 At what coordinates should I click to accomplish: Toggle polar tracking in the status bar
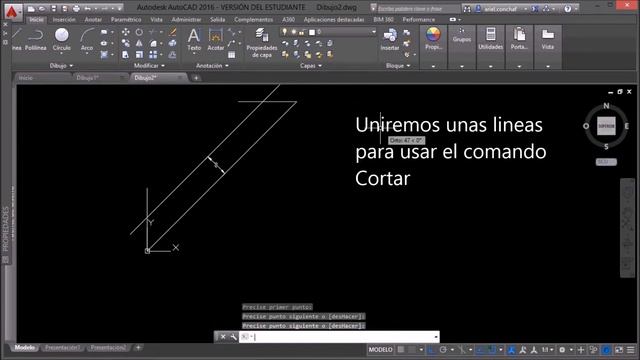coord(443,349)
